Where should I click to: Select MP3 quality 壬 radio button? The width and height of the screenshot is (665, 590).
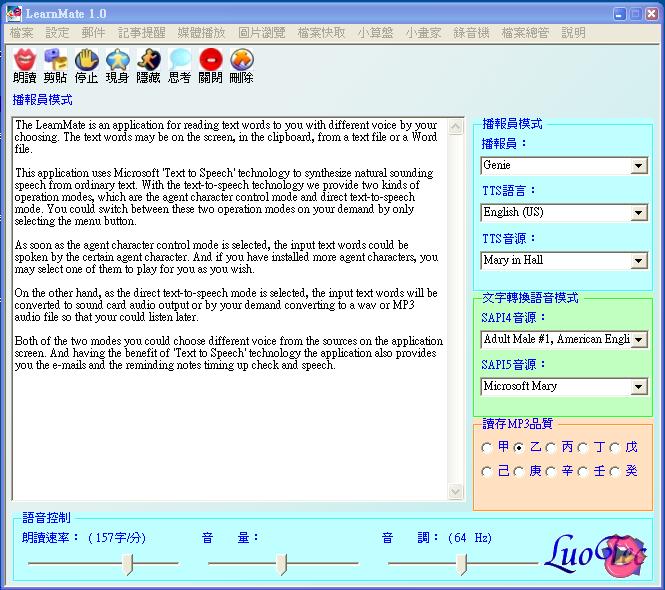(x=583, y=472)
